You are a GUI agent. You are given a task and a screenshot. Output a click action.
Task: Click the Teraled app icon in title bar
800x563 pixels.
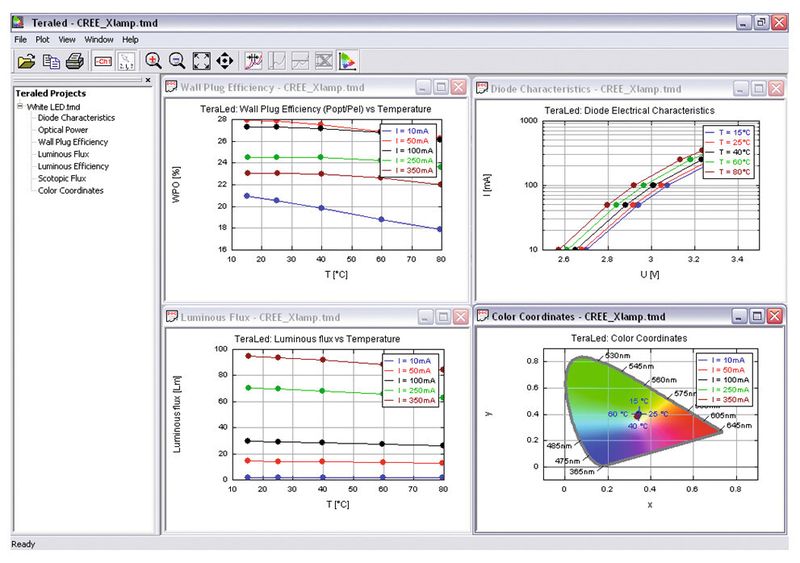coord(18,22)
